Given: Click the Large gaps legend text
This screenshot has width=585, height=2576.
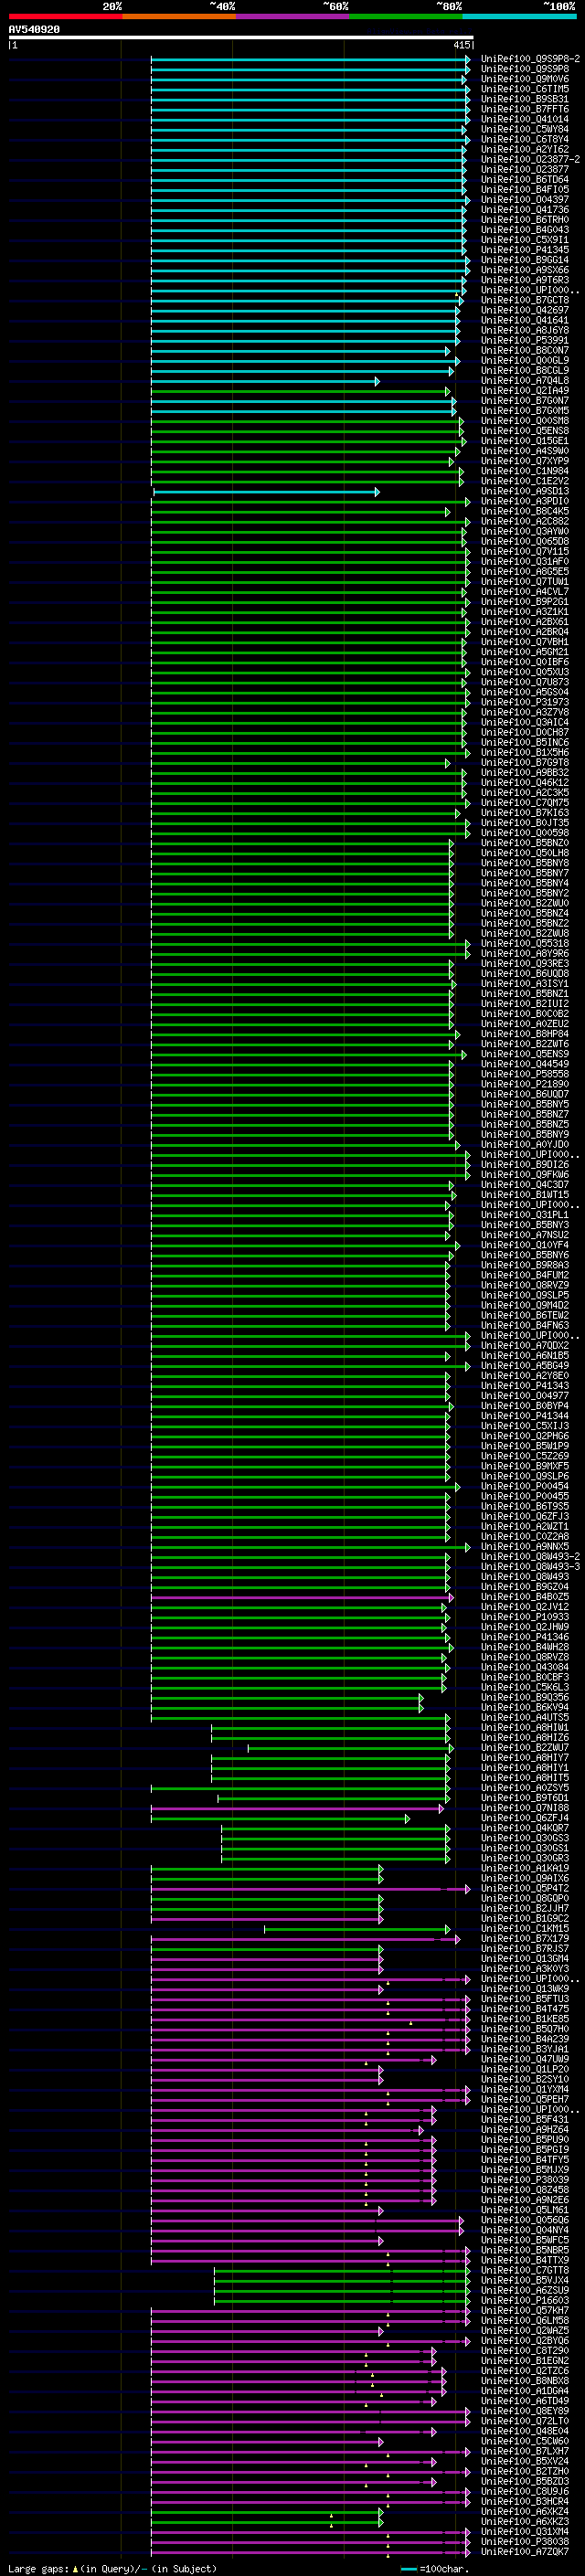Looking at the screenshot, I should click(x=112, y=2568).
